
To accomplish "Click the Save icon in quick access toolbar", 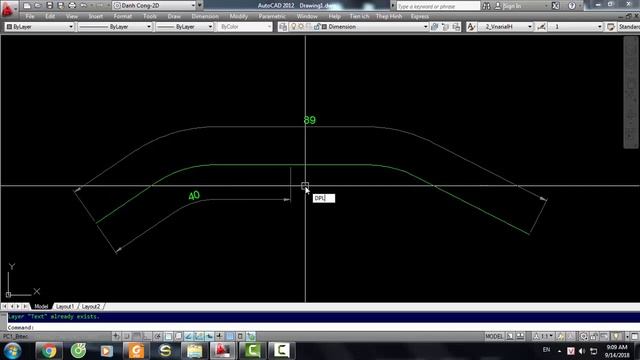I will click(x=49, y=6).
